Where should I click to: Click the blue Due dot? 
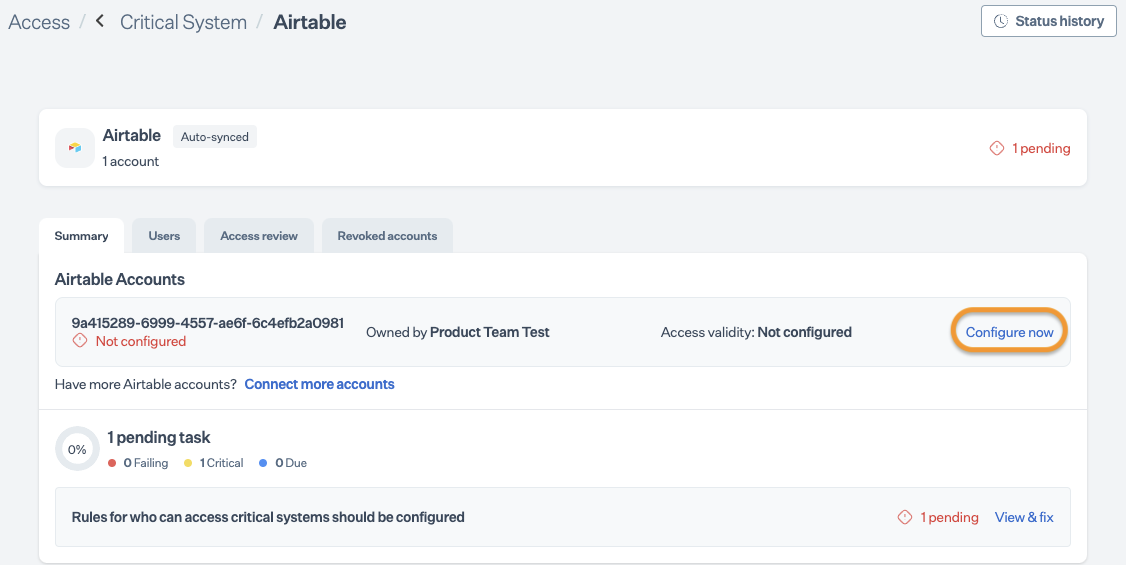263,463
